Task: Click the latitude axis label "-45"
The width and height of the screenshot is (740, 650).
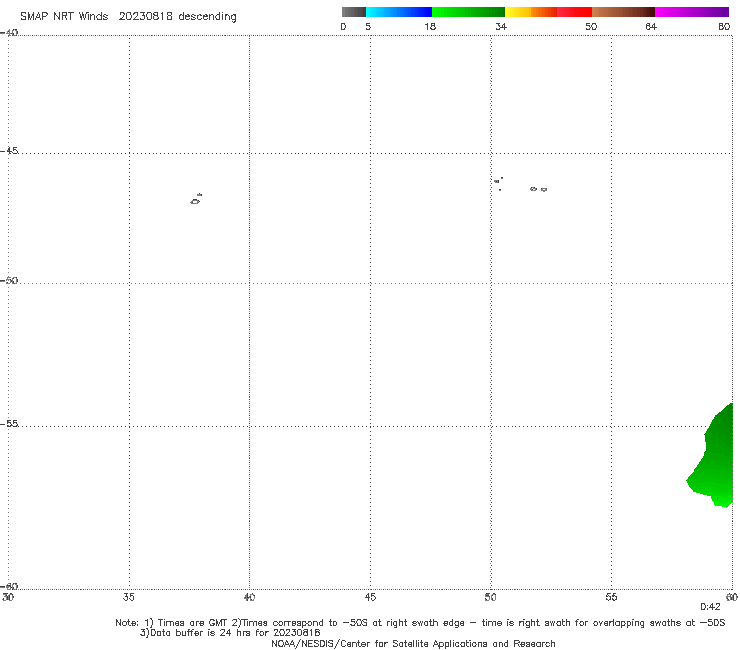Action: (x=9, y=151)
